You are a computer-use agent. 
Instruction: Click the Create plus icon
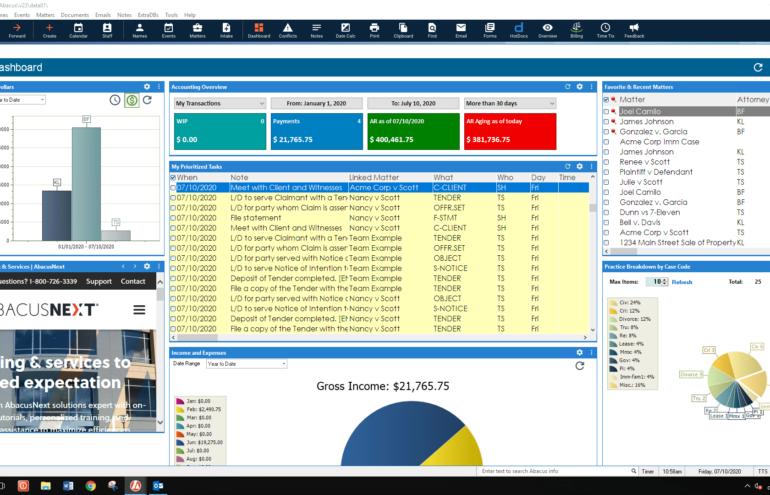click(49, 30)
